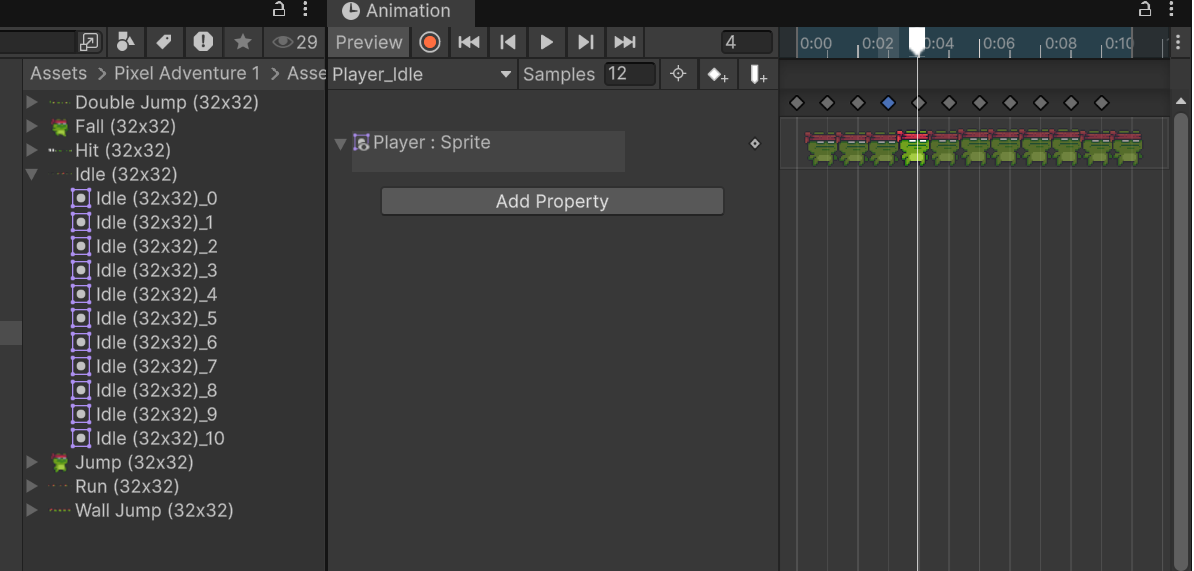Select the Jump (32x32) frog icon

click(59, 462)
